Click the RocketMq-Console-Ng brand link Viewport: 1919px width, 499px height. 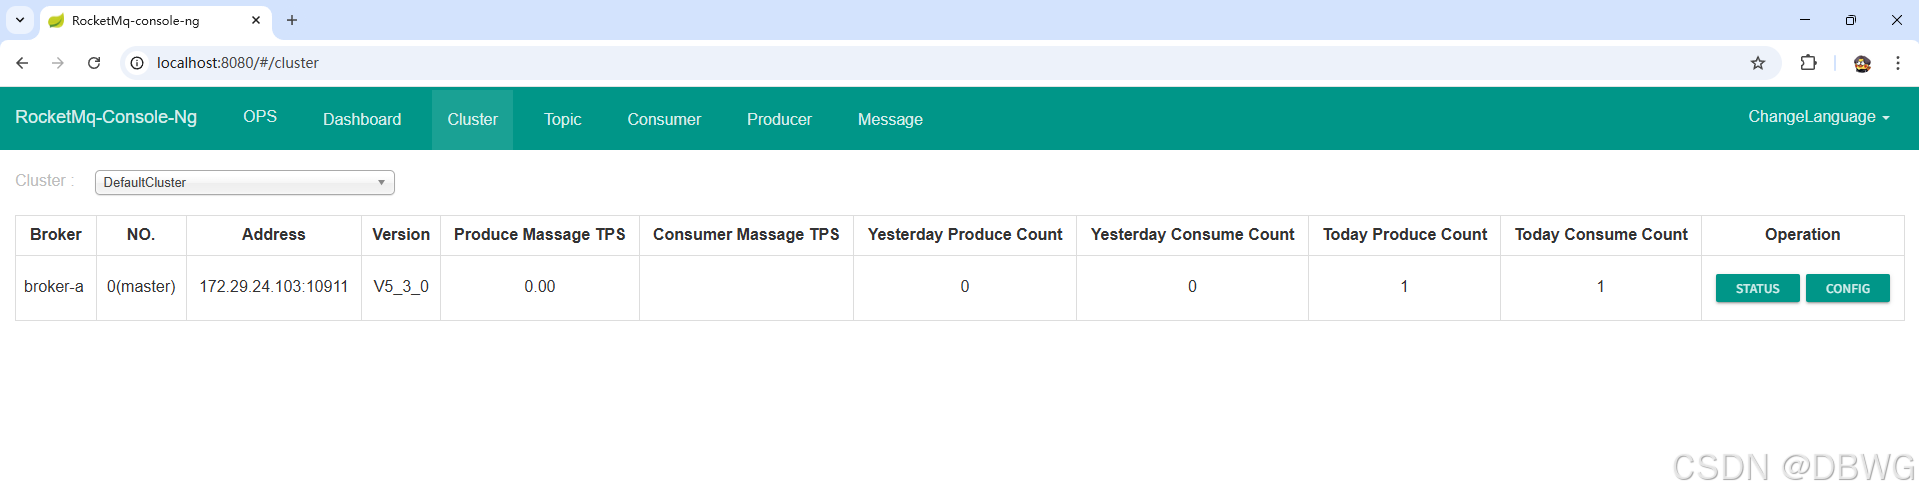point(106,117)
